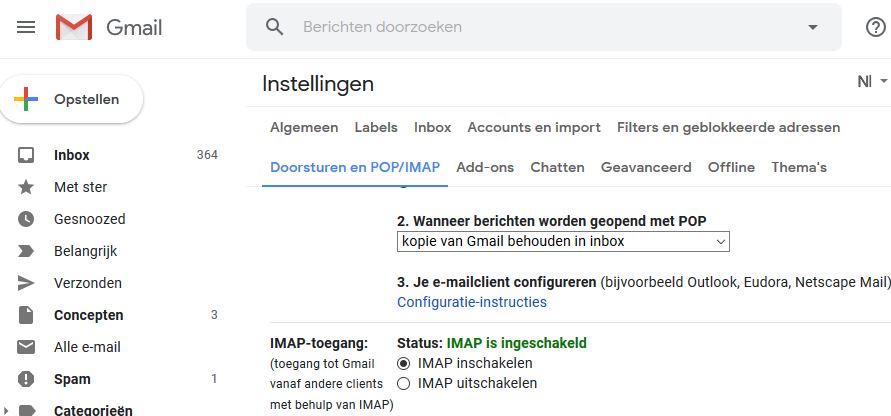The height and width of the screenshot is (416, 891).
Task: Switch to the Algemeen settings tab
Action: (304, 128)
